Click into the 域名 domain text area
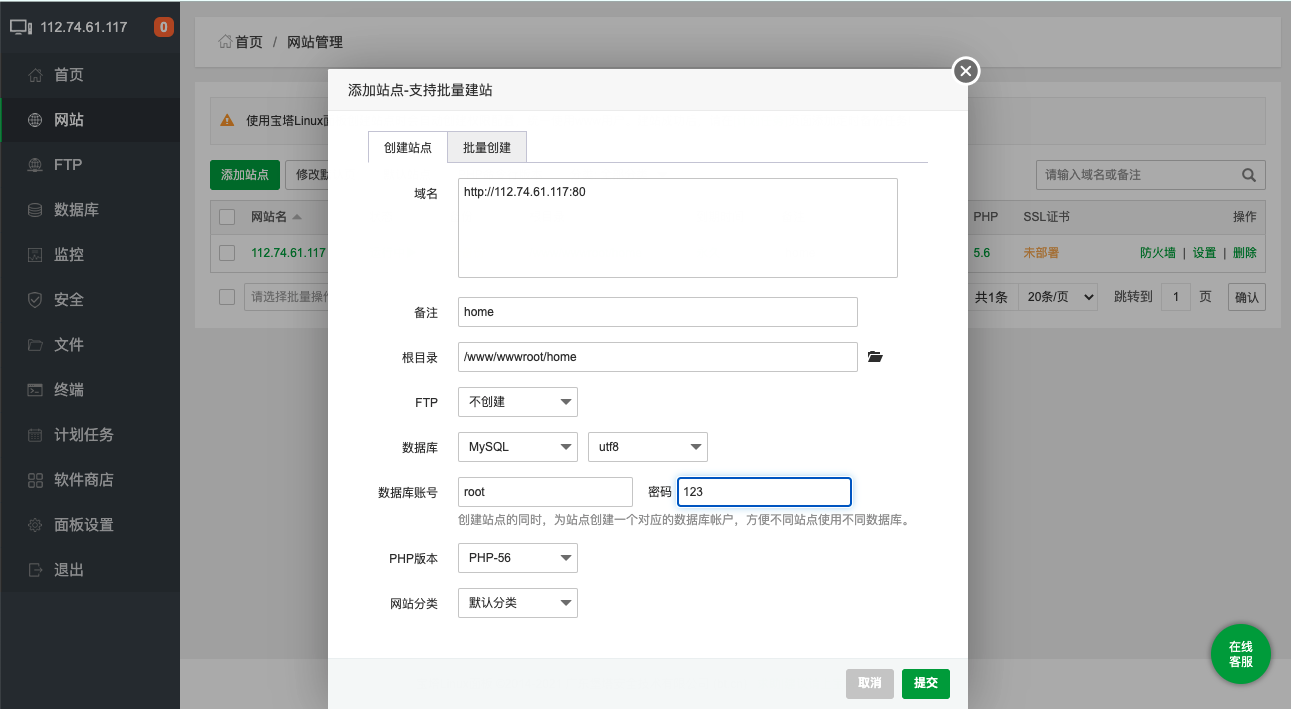This screenshot has width=1291, height=709. pyautogui.click(x=678, y=228)
